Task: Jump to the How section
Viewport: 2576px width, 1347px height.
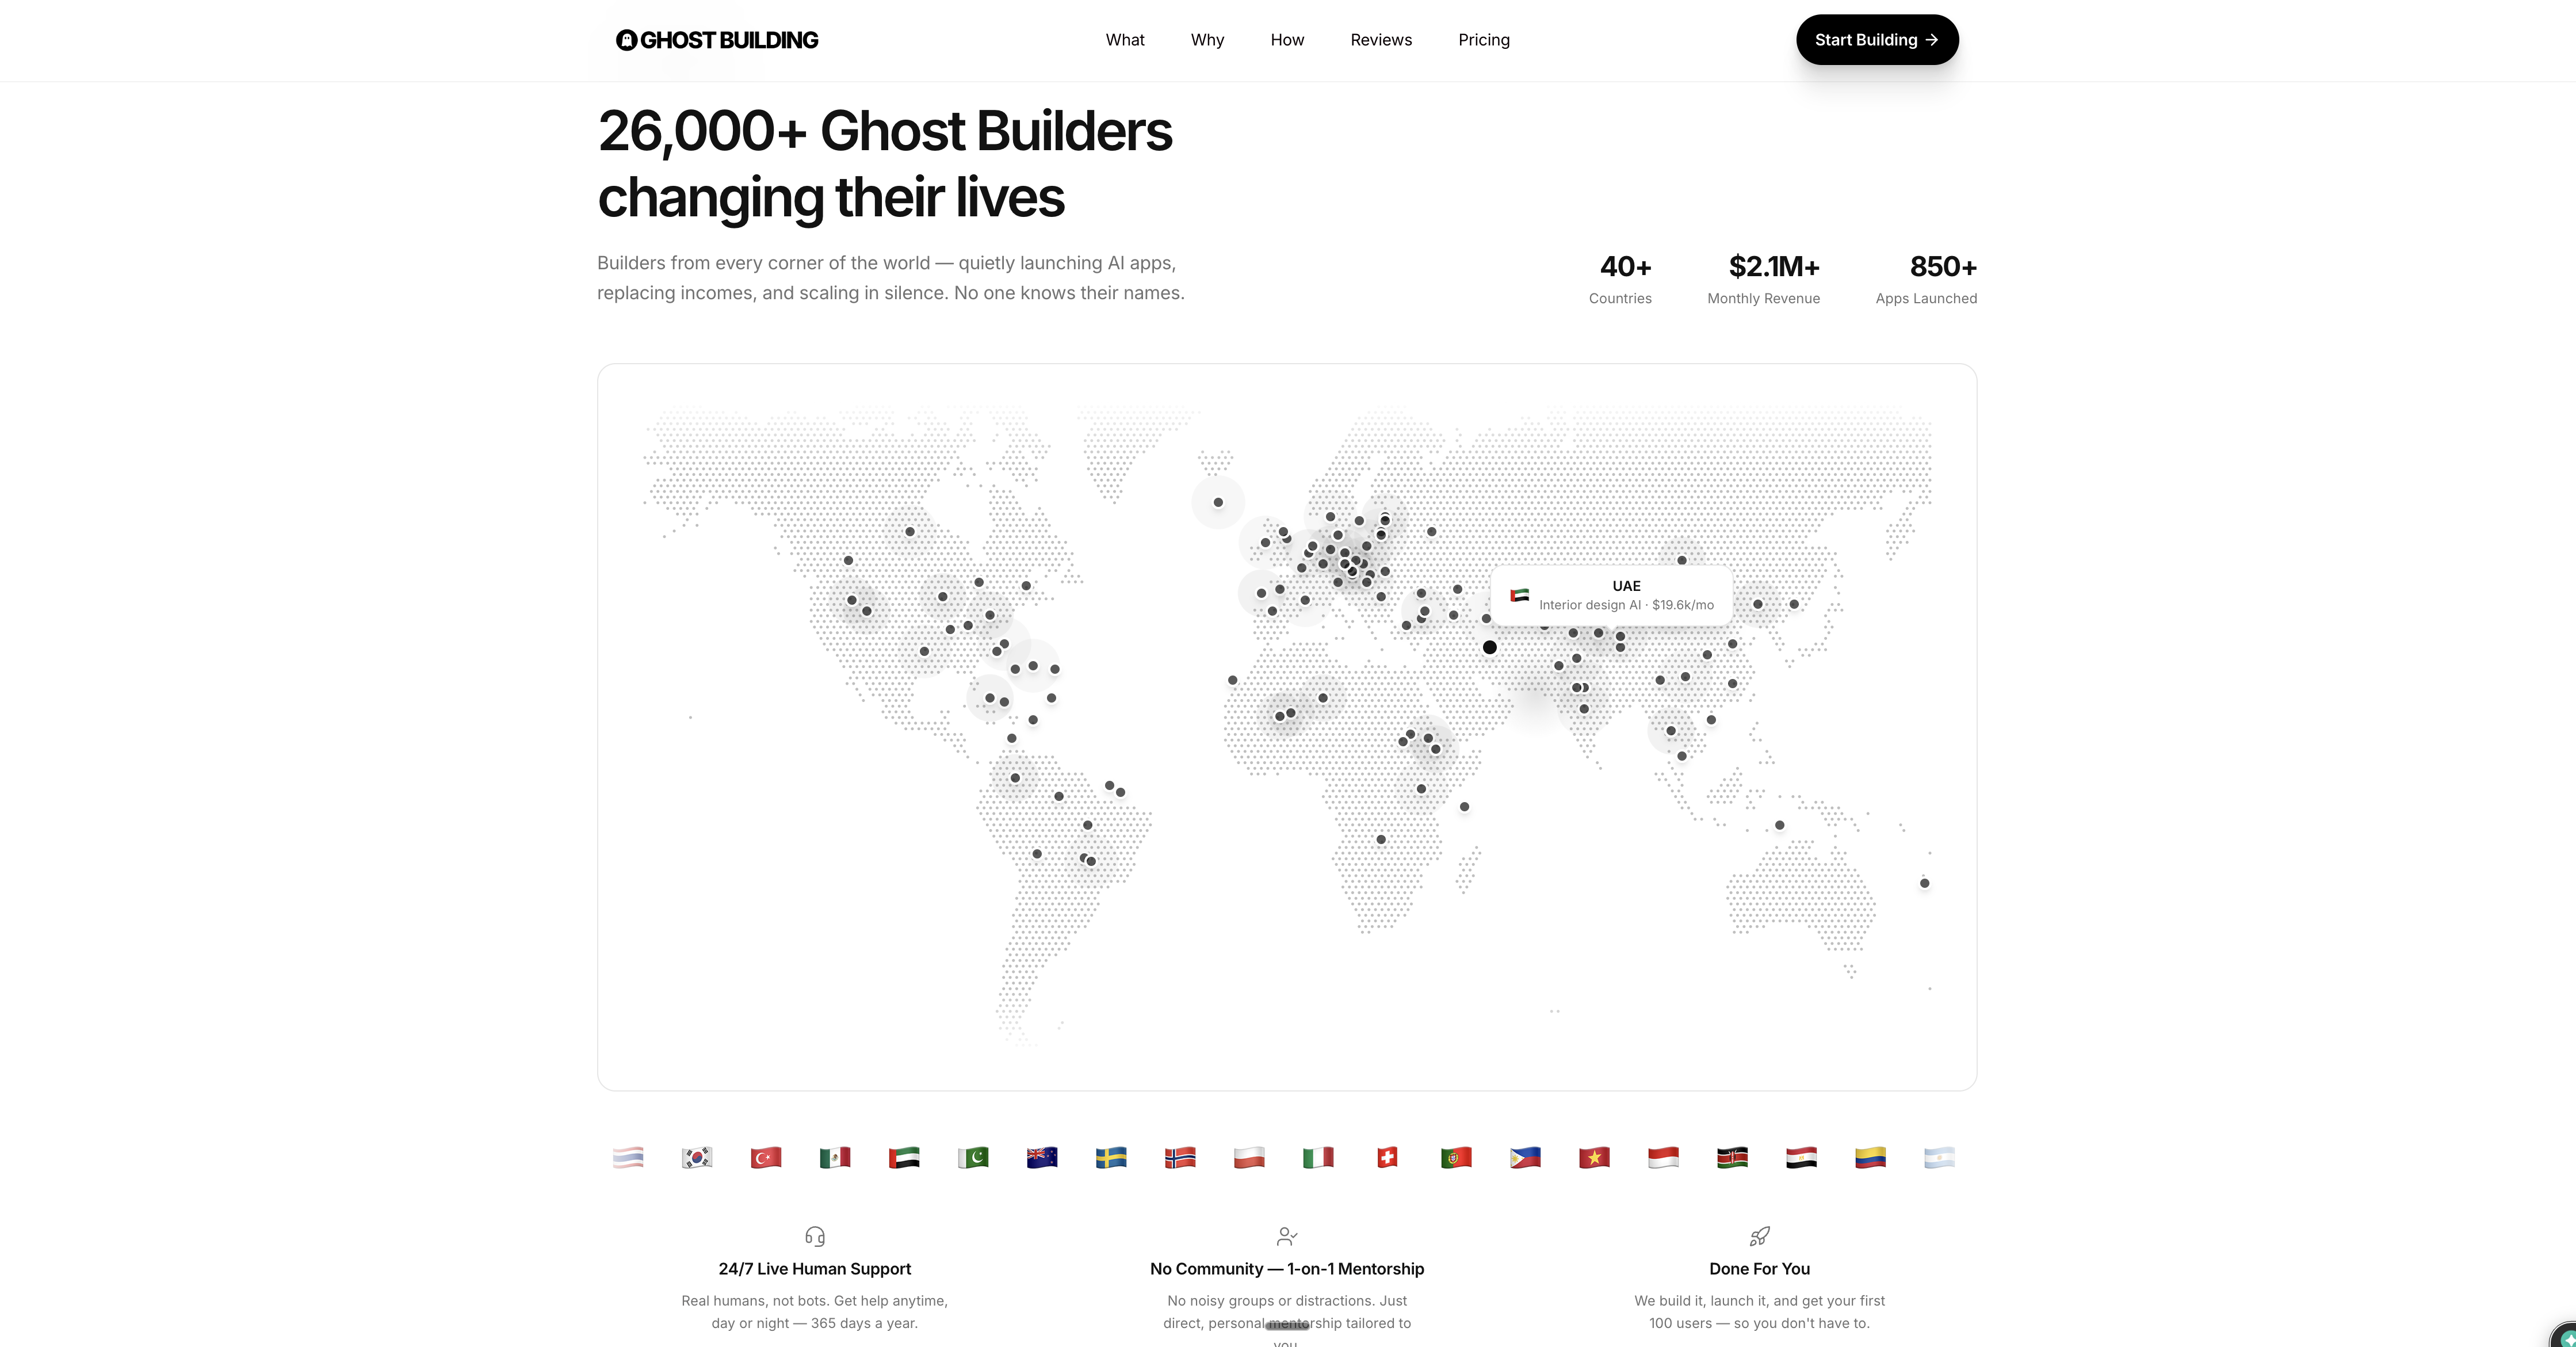Action: pos(1287,40)
